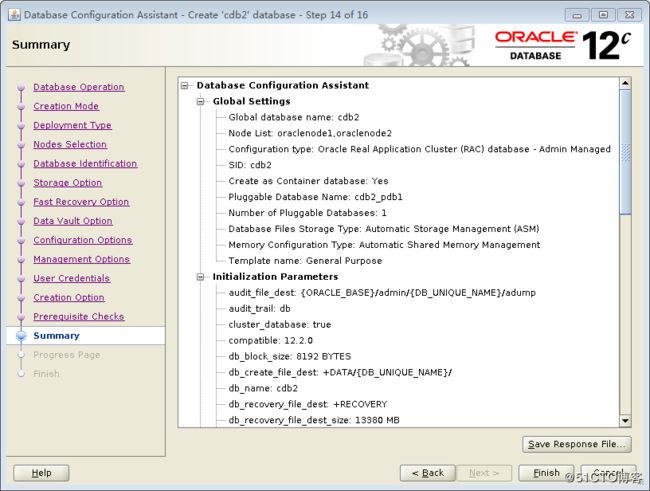Jump to the Deployment Type step
The width and height of the screenshot is (650, 491).
pos(73,125)
